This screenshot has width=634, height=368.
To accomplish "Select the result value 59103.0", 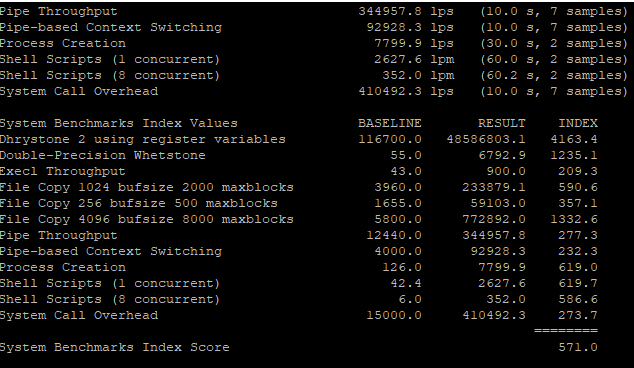I will tap(498, 203).
